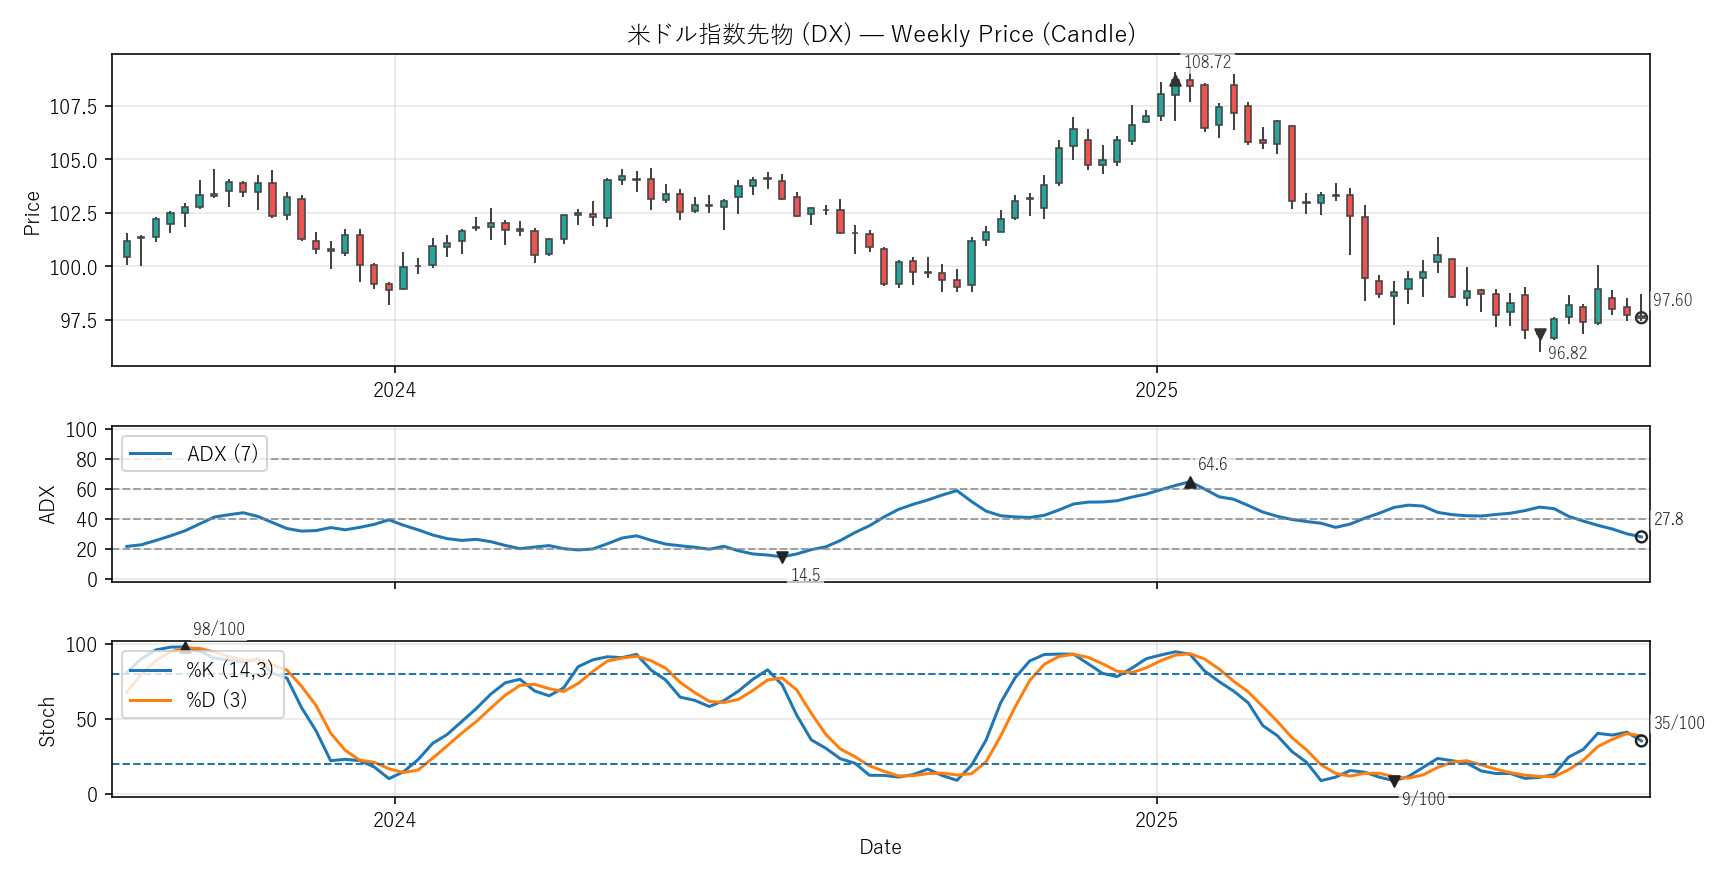Click the down-triangle marker at the price low
Image resolution: width=1728 pixels, height=878 pixels.
point(1540,335)
